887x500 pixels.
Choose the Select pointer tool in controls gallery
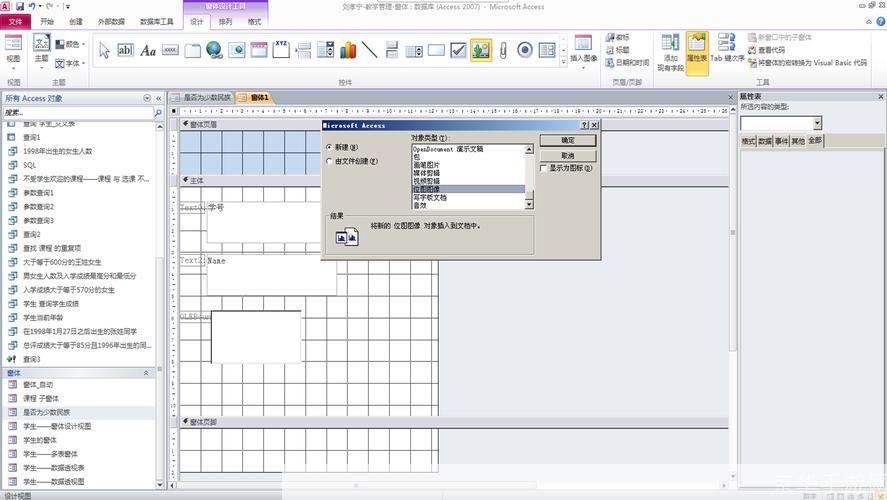(x=104, y=50)
